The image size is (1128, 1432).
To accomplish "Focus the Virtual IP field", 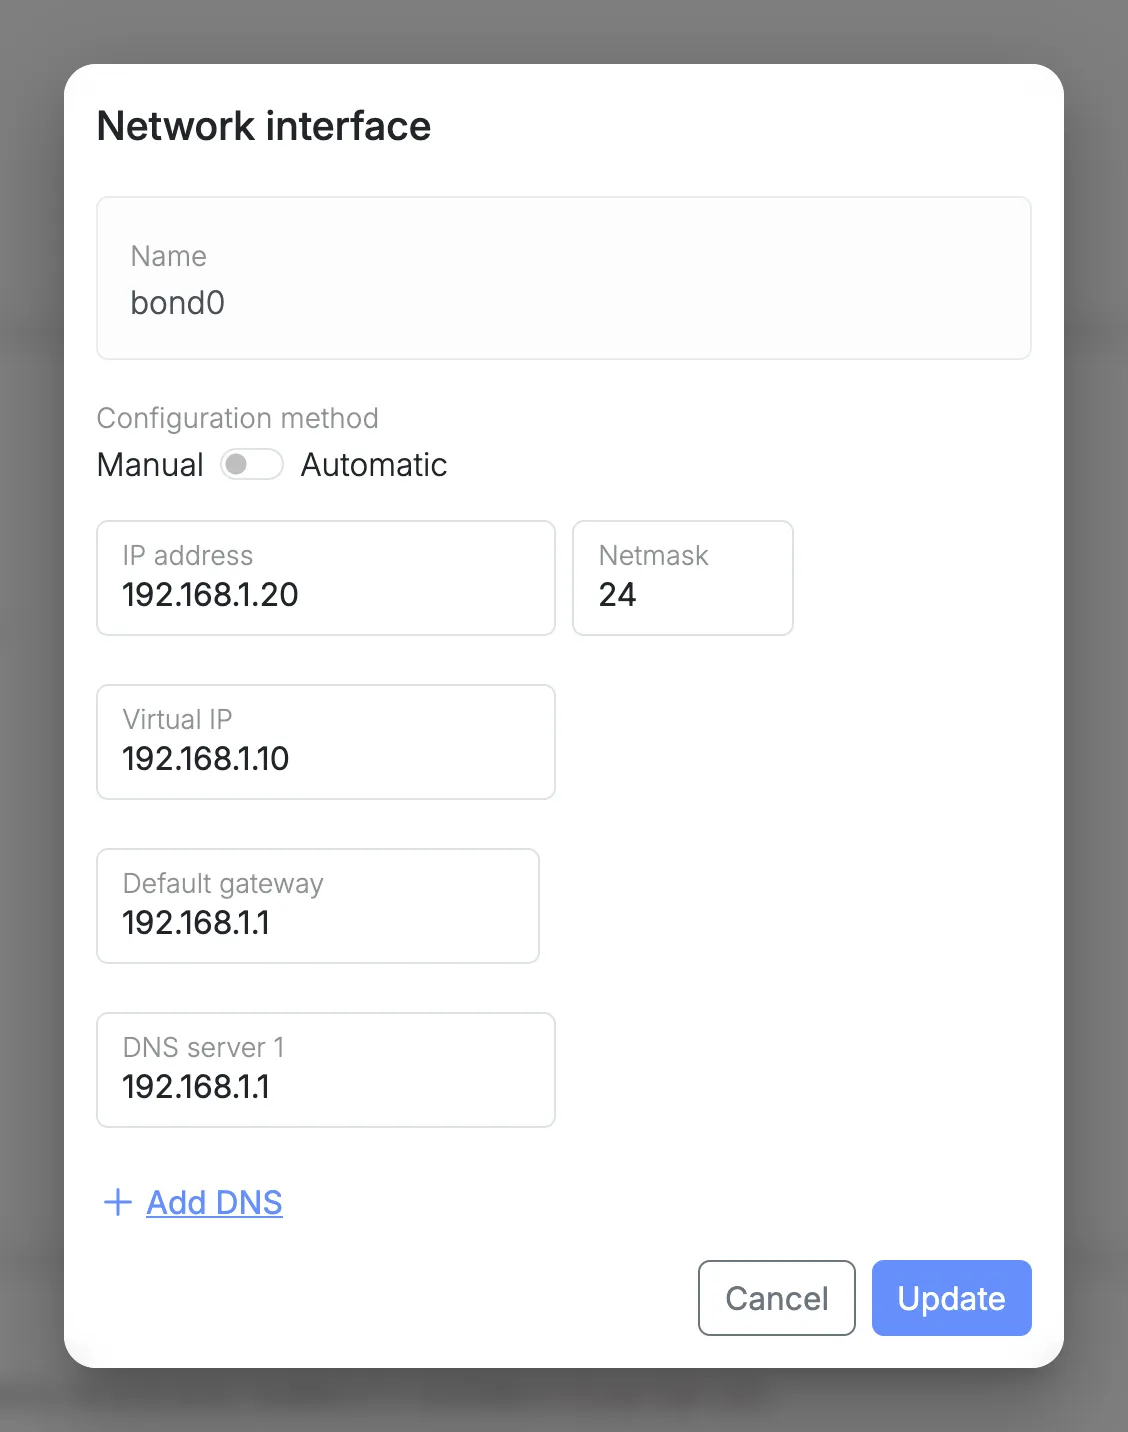I will point(326,742).
